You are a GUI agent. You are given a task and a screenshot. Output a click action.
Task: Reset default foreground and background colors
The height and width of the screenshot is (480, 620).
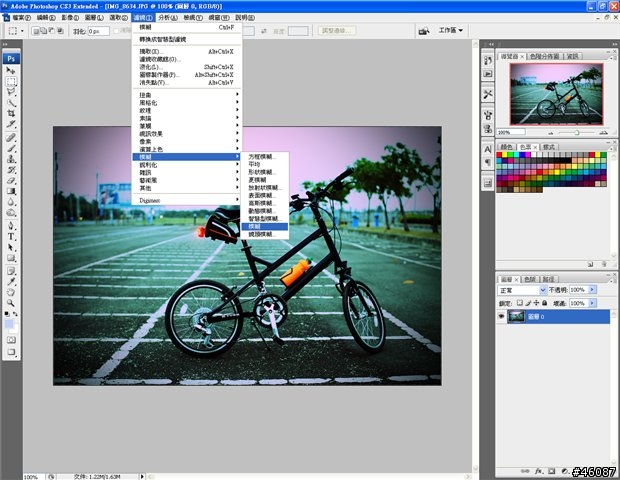click(7, 314)
